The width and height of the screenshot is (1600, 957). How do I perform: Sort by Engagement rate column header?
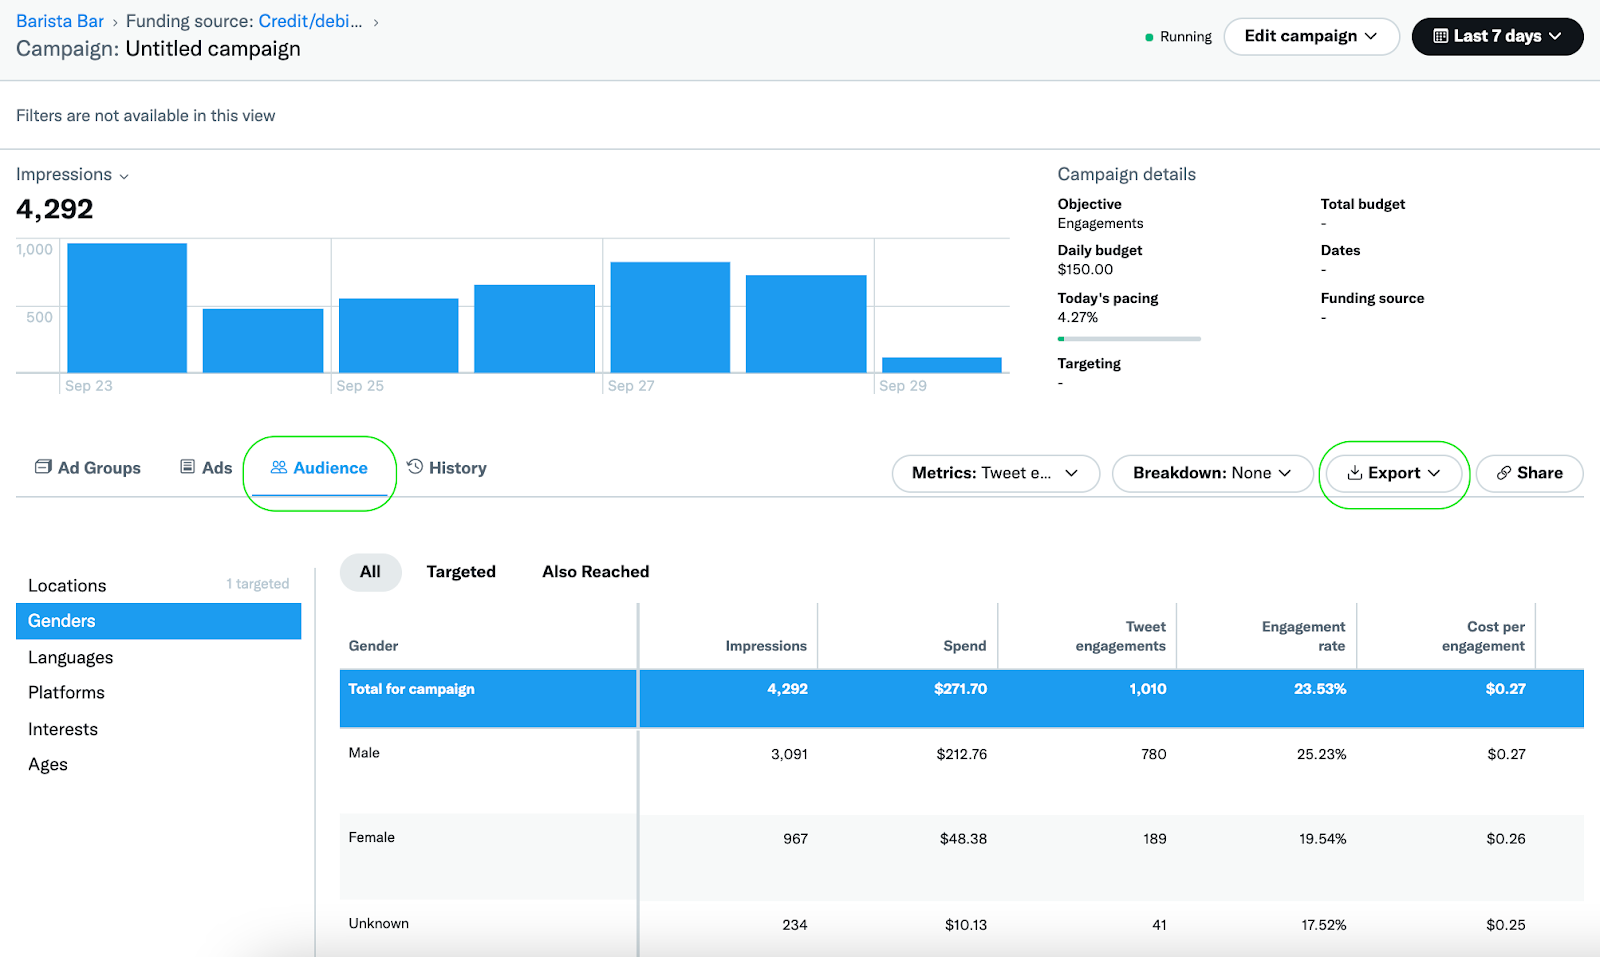1303,636
